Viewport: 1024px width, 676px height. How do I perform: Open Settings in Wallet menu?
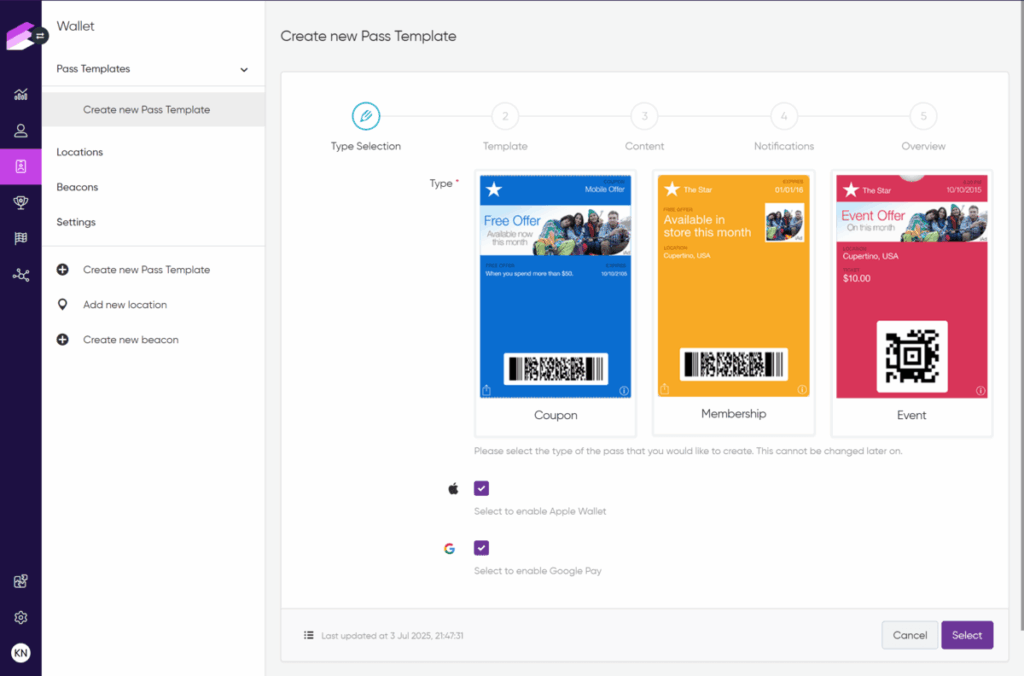coord(76,222)
